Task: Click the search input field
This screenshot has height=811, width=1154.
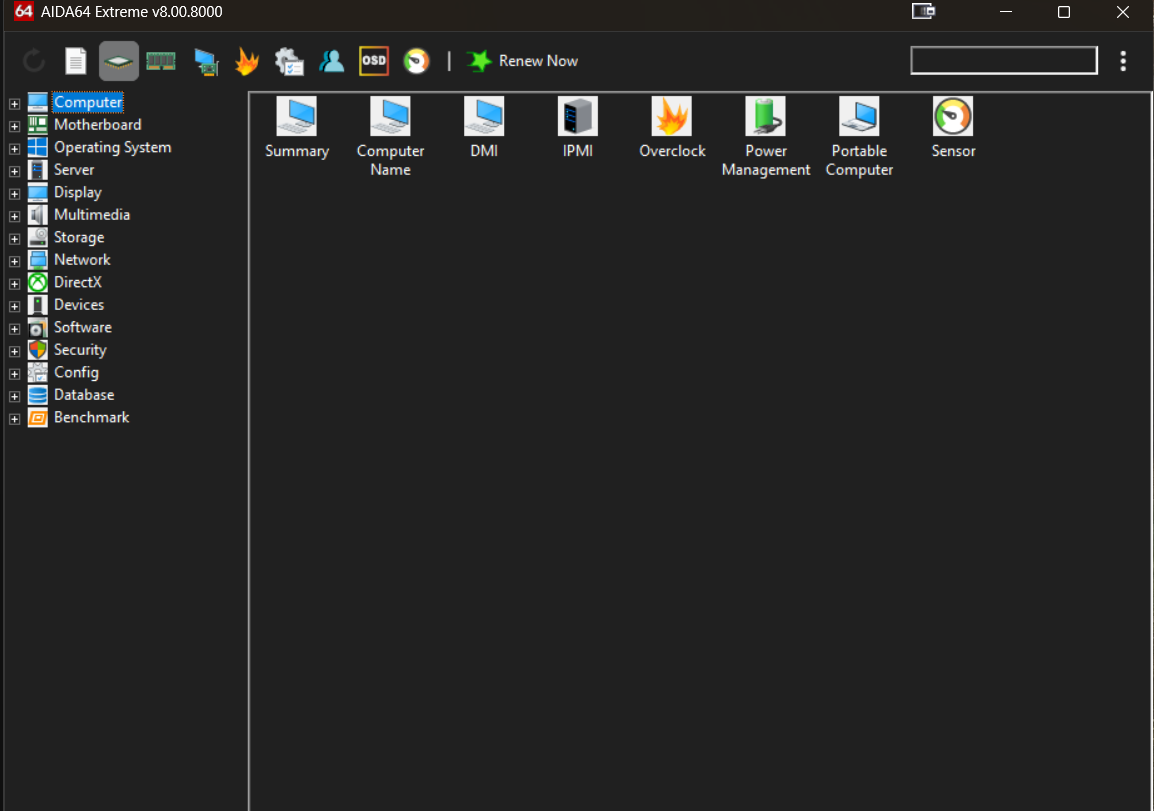Action: click(1003, 61)
